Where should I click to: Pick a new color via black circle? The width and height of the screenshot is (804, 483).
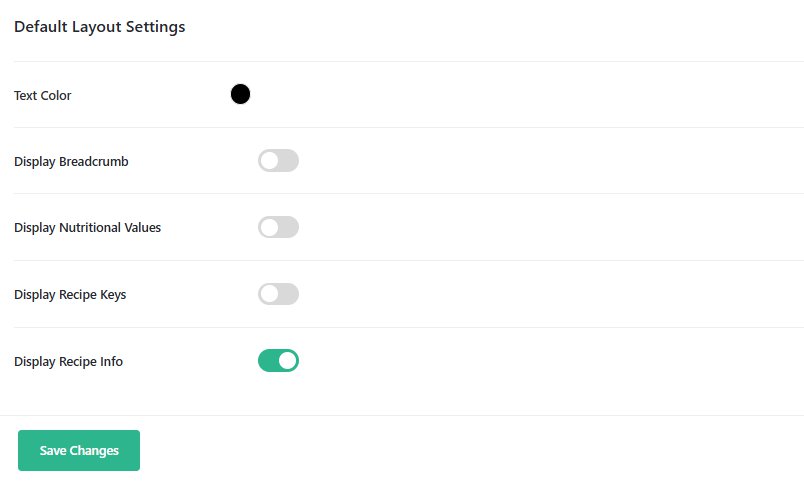pyautogui.click(x=240, y=94)
